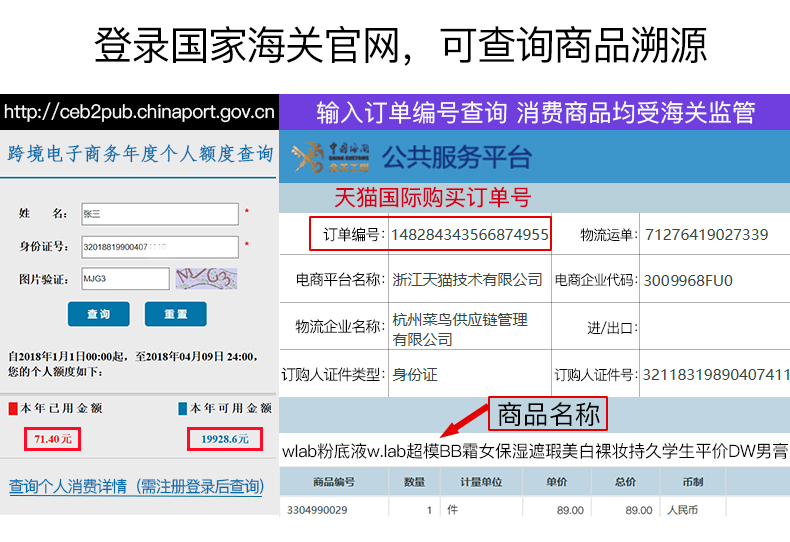Screen dimensions: 790x542
Task: Click the 重置 reset button
Action: 175,314
